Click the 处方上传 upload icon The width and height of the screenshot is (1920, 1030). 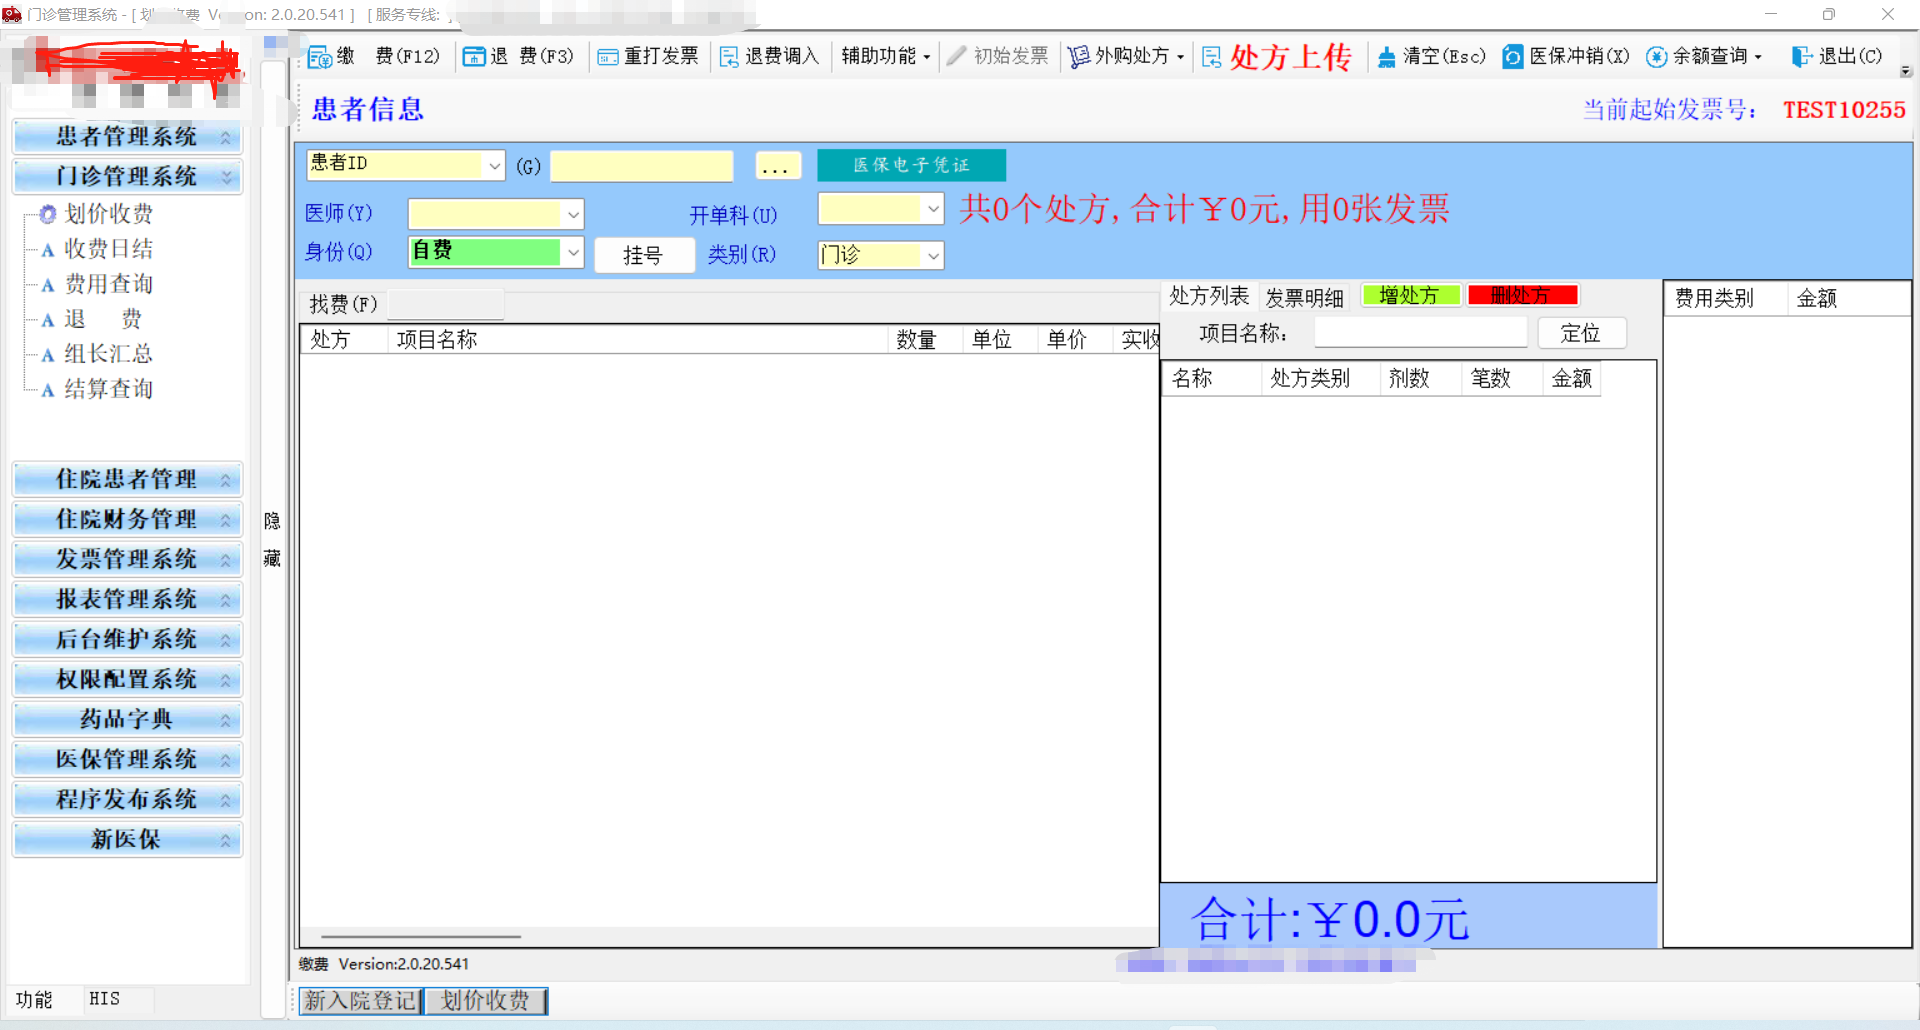pyautogui.click(x=1211, y=57)
